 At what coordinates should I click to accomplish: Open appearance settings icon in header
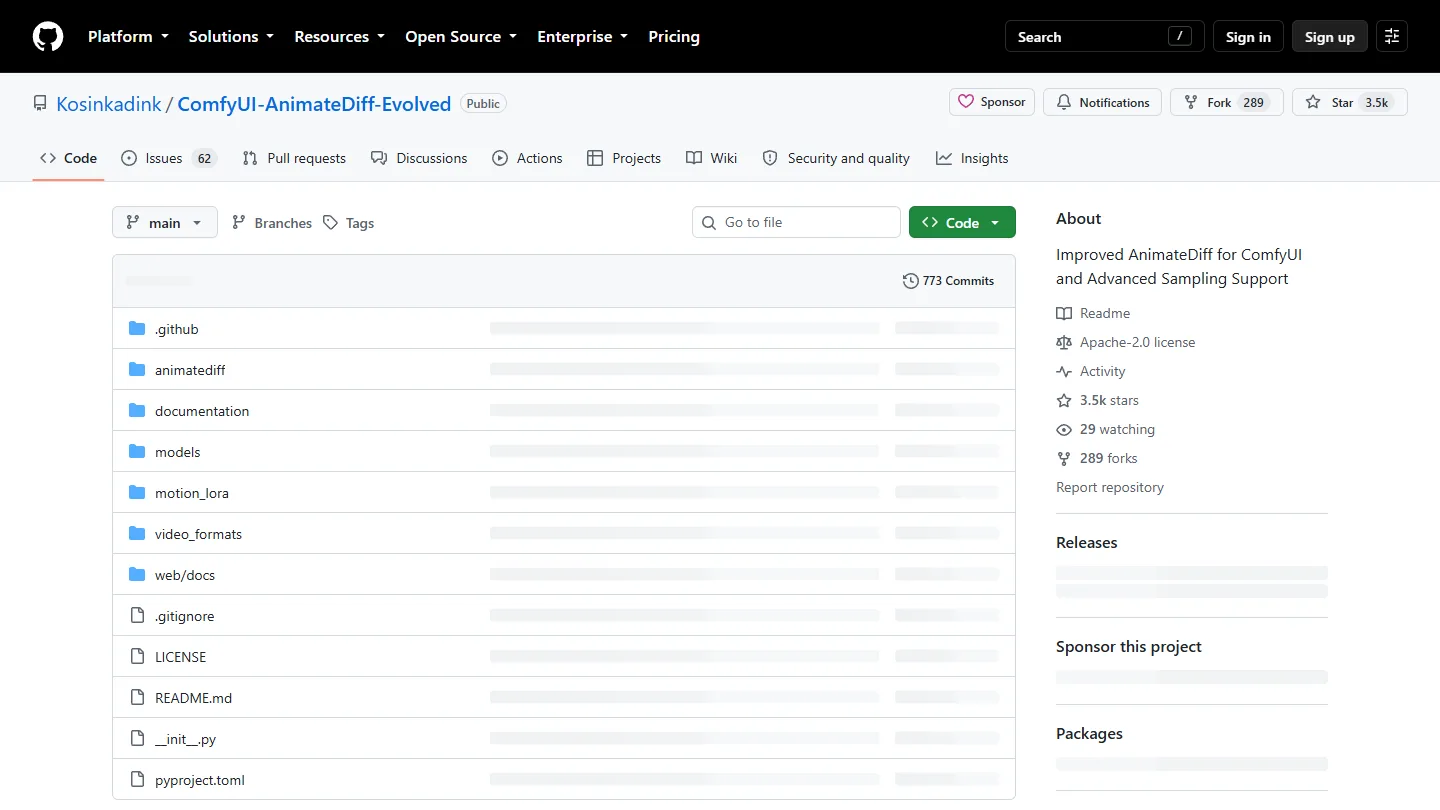[1392, 37]
